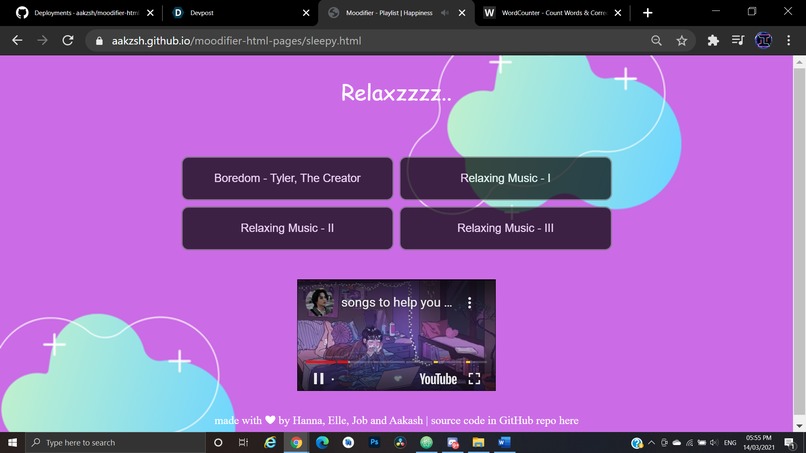Open Microsoft Edge from the taskbar

(322, 442)
